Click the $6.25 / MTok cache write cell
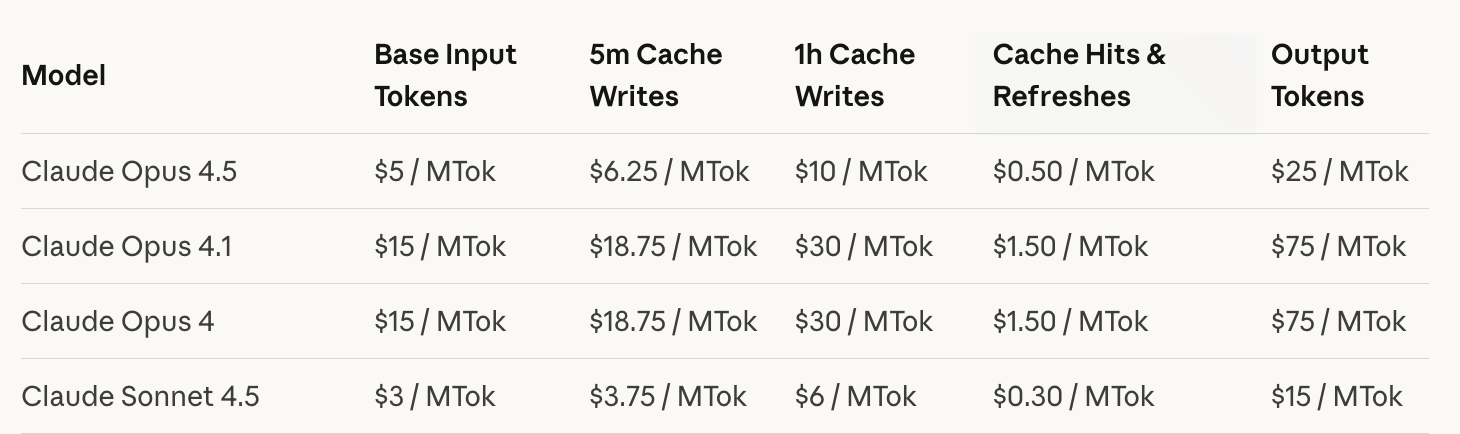 [669, 171]
